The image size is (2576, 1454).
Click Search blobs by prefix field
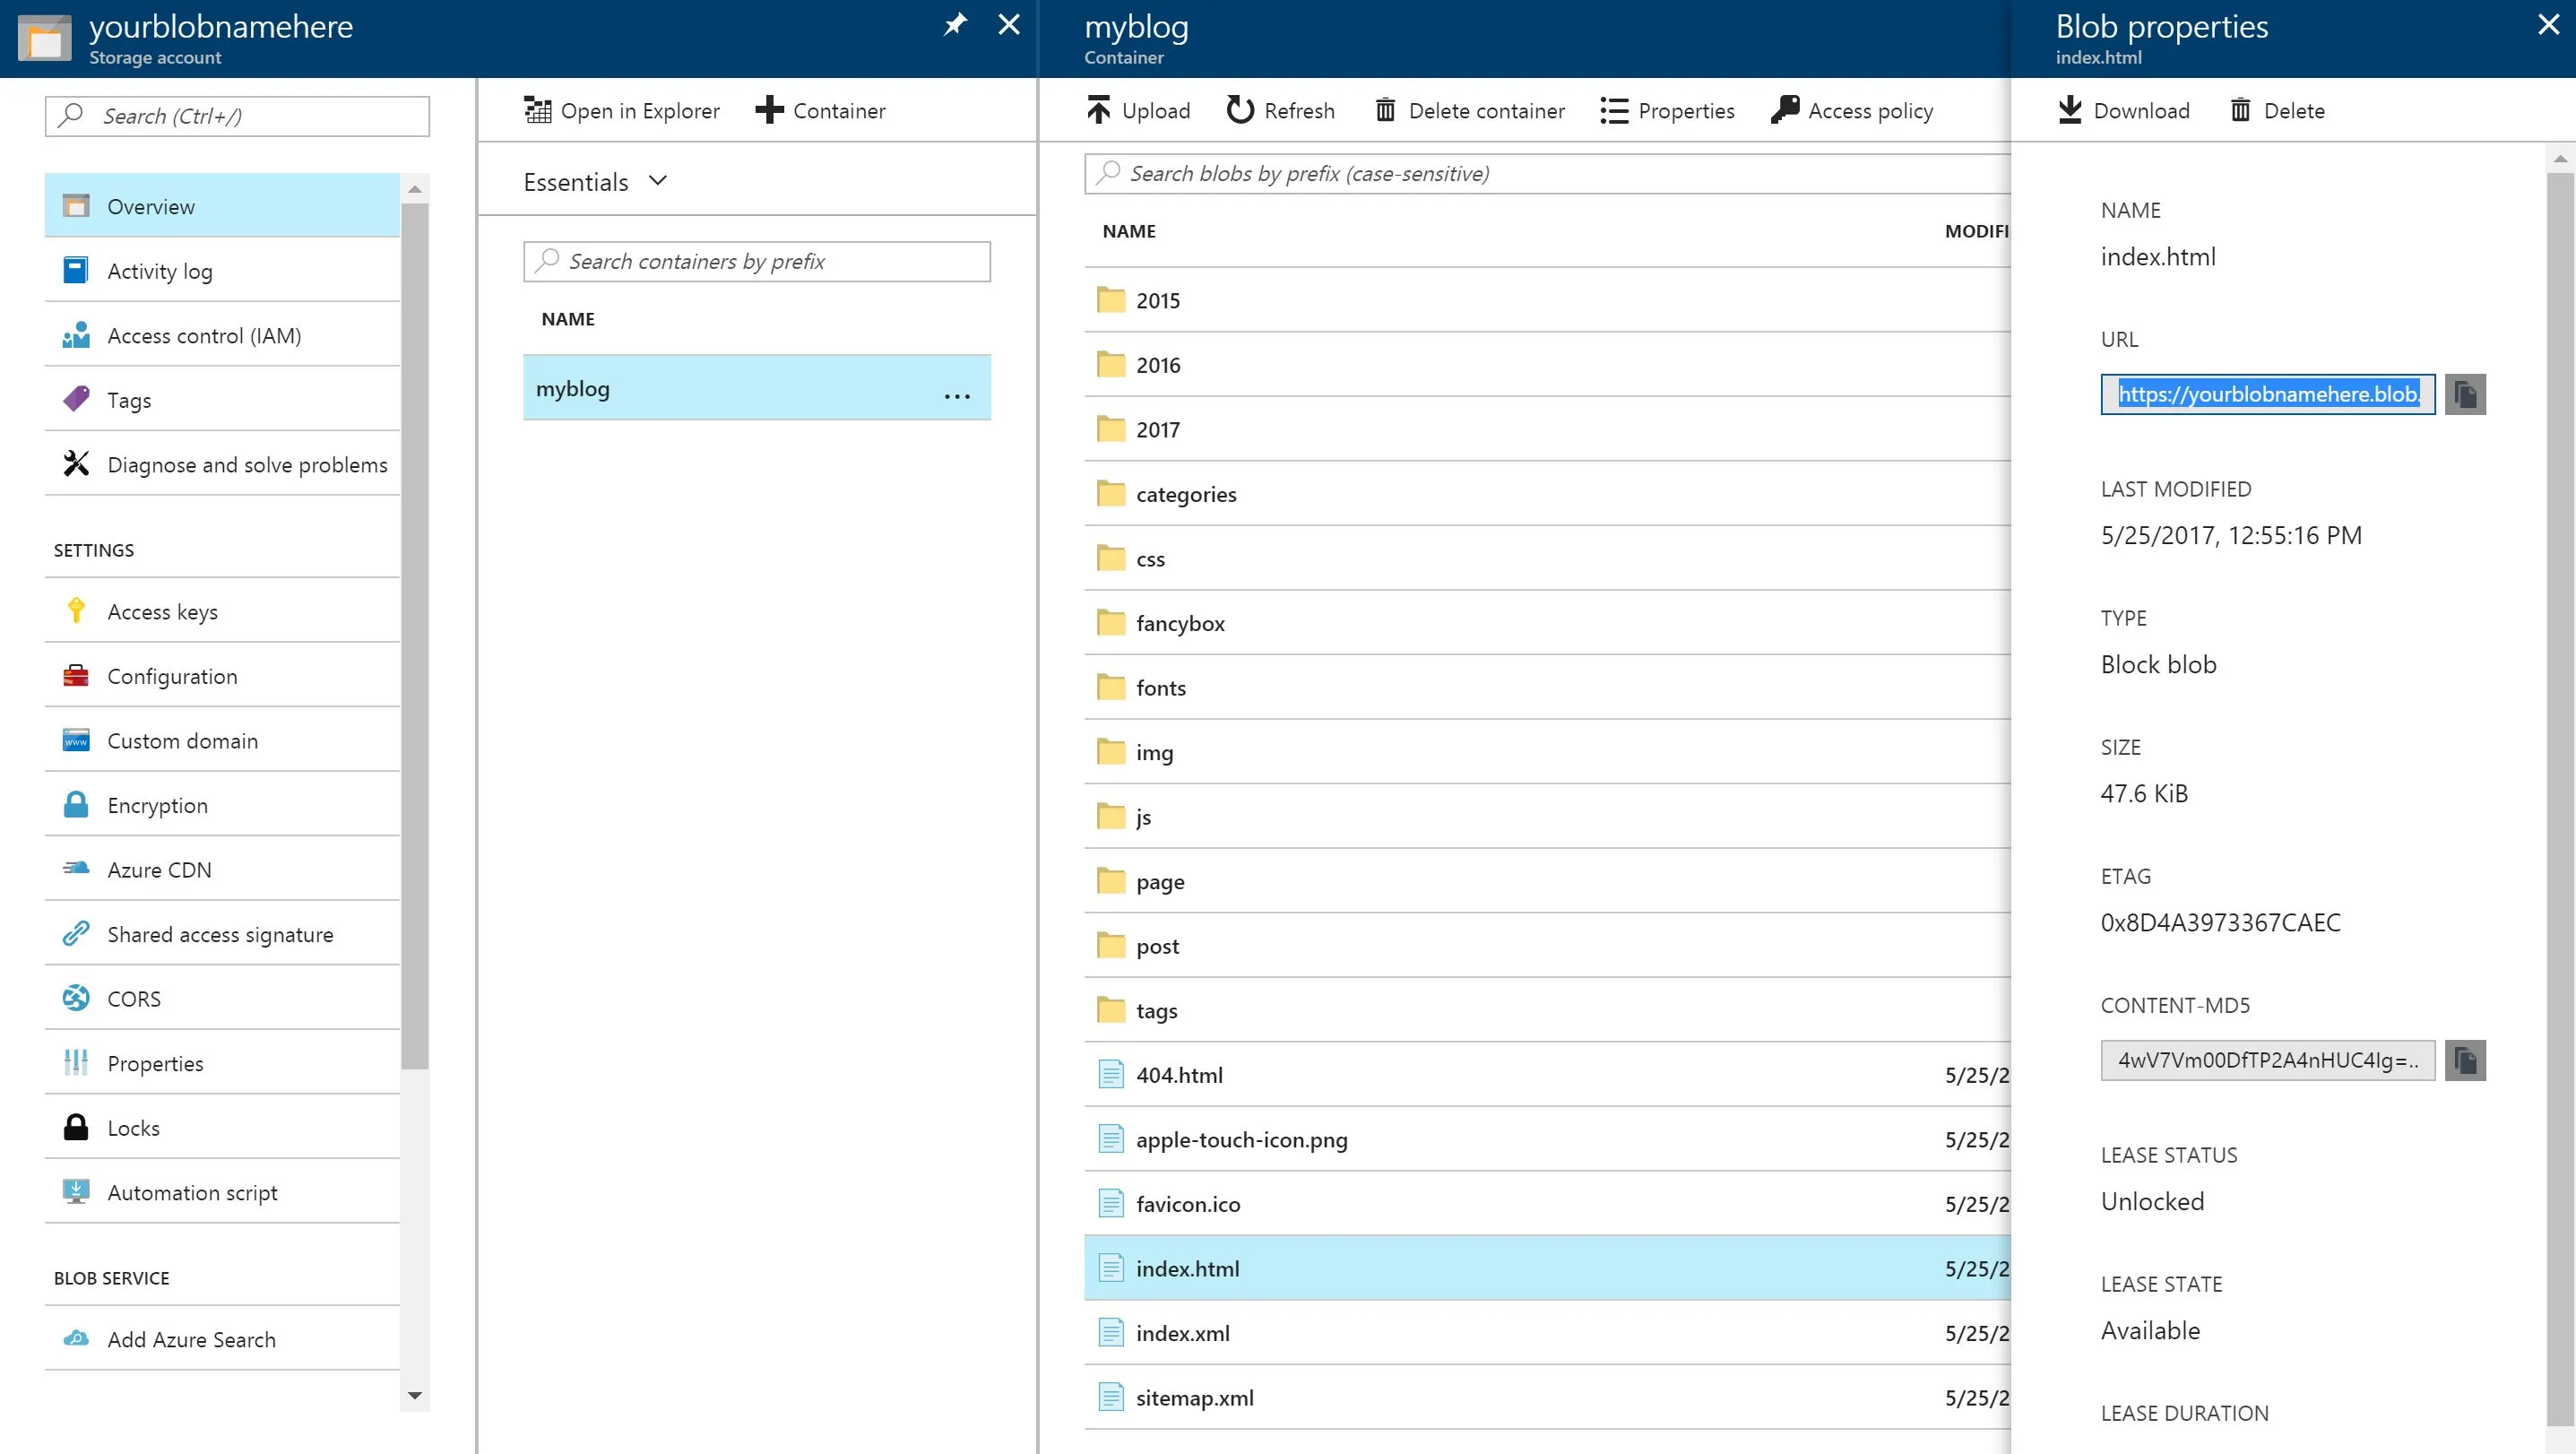point(1547,173)
